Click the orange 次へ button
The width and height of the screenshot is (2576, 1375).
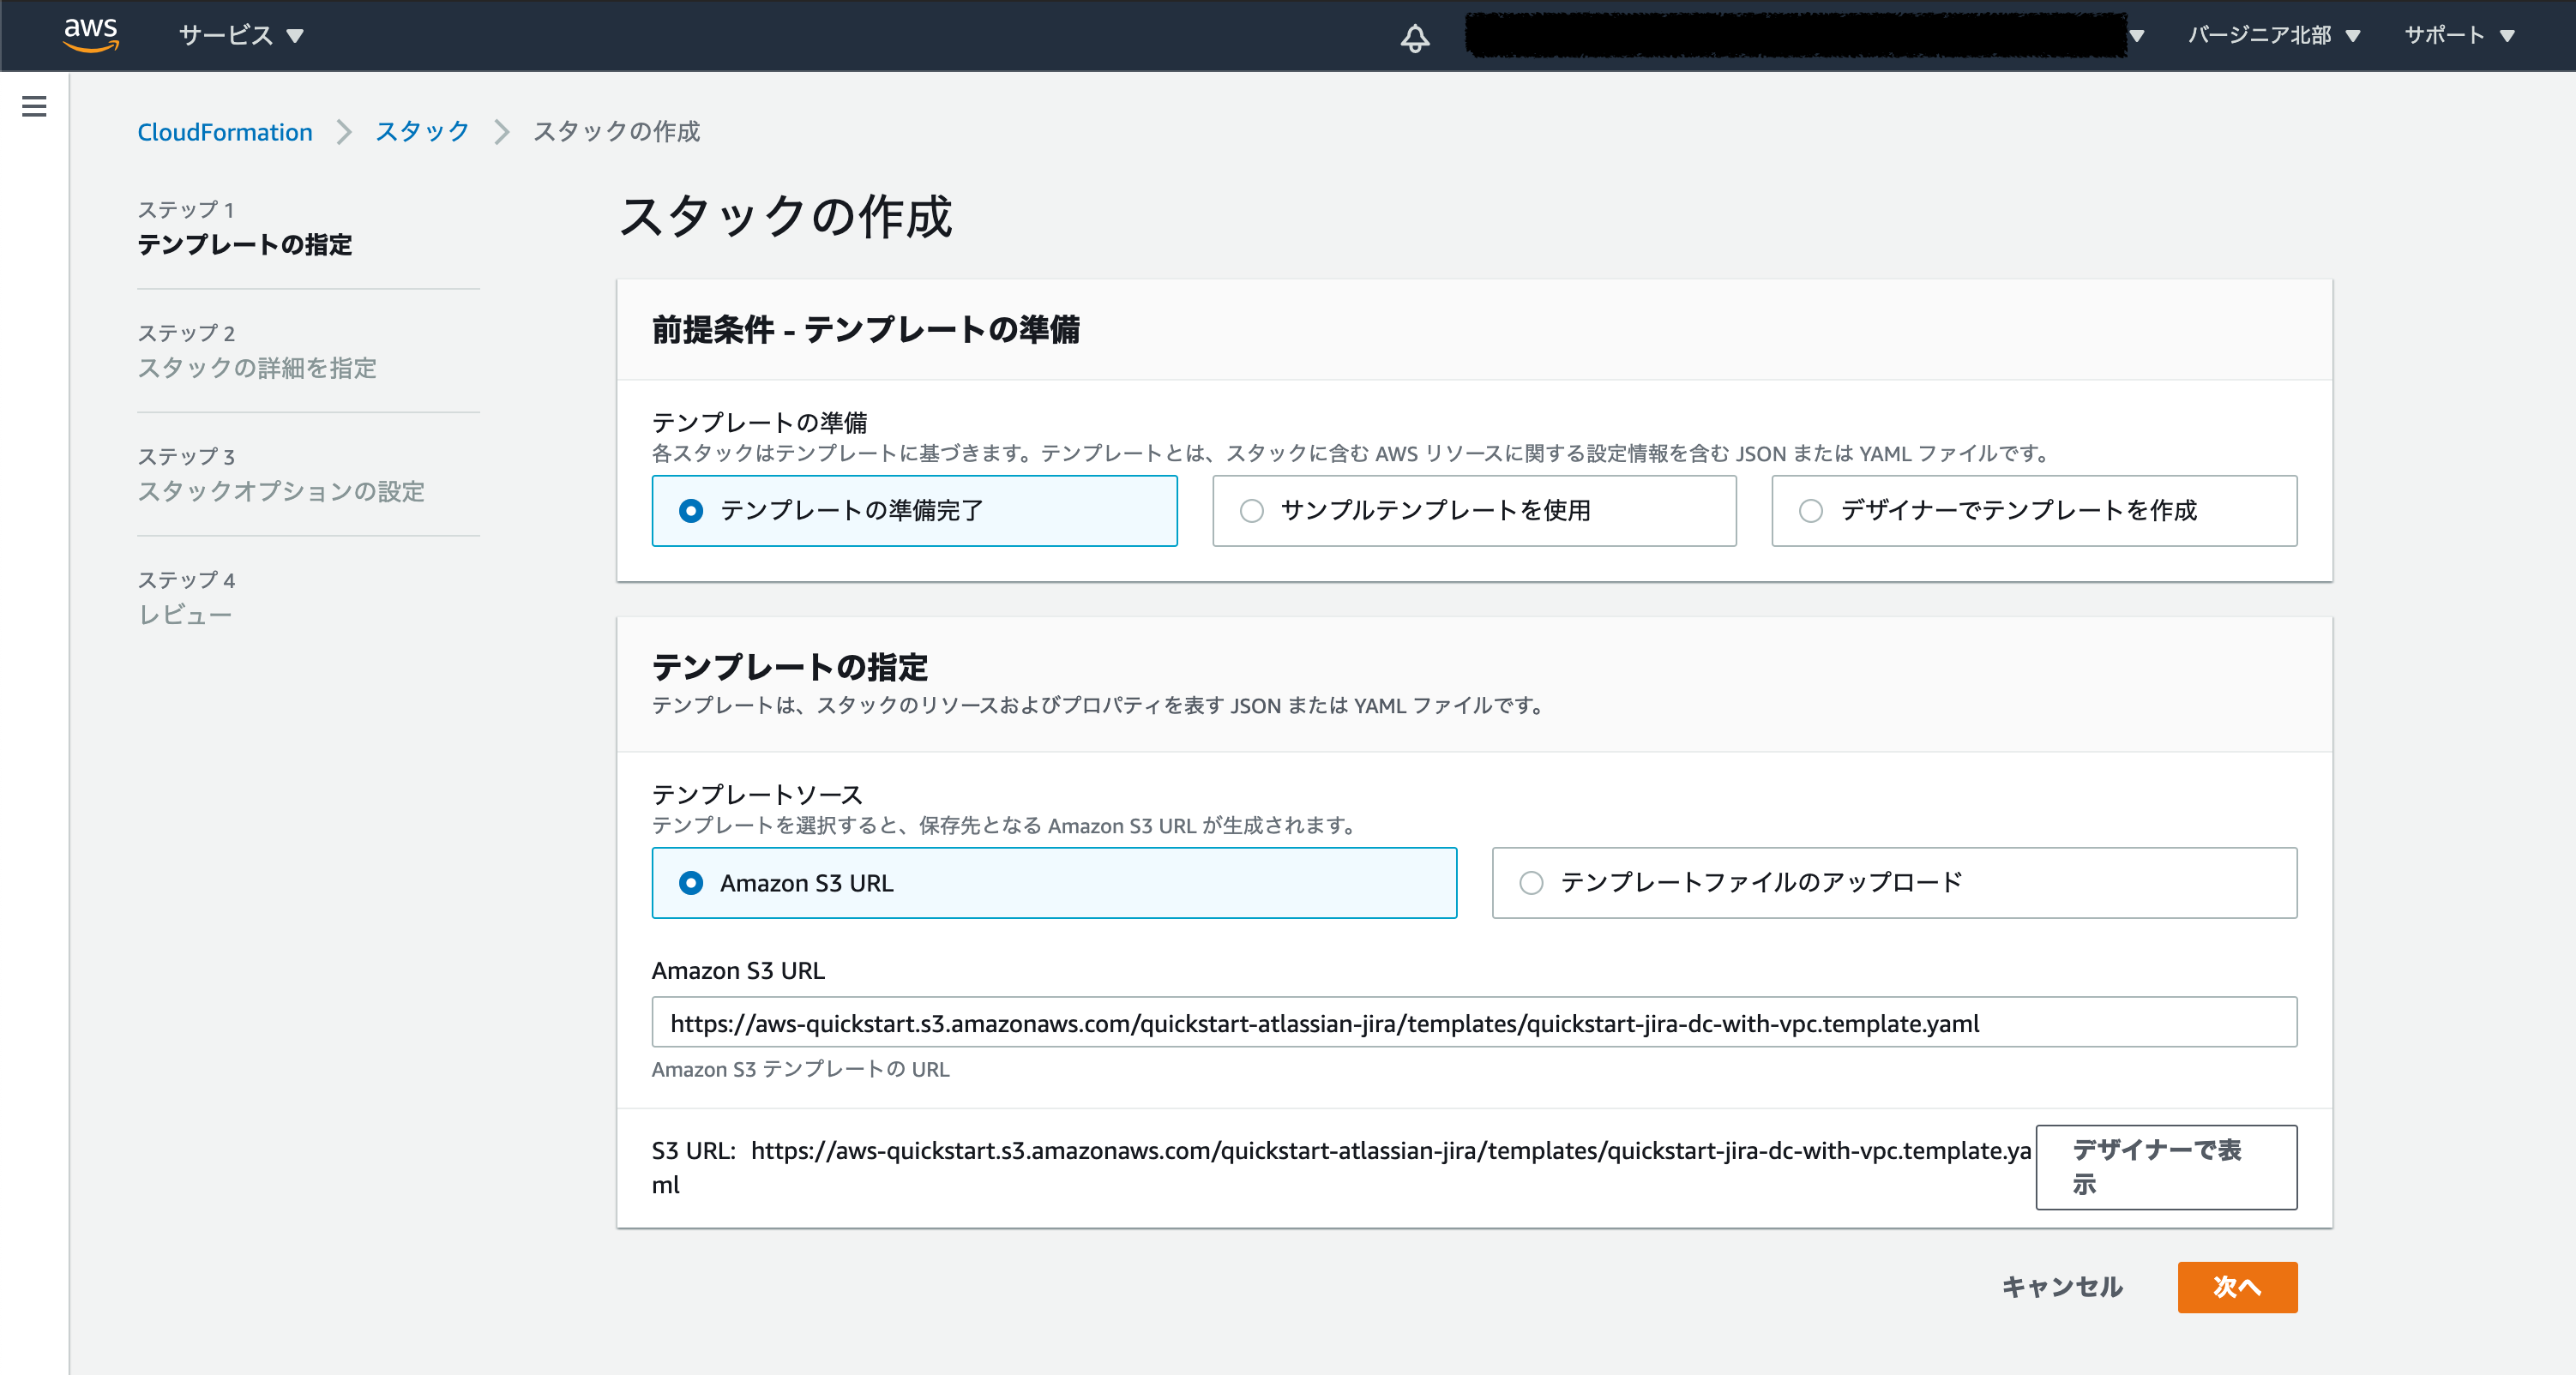point(2237,1287)
